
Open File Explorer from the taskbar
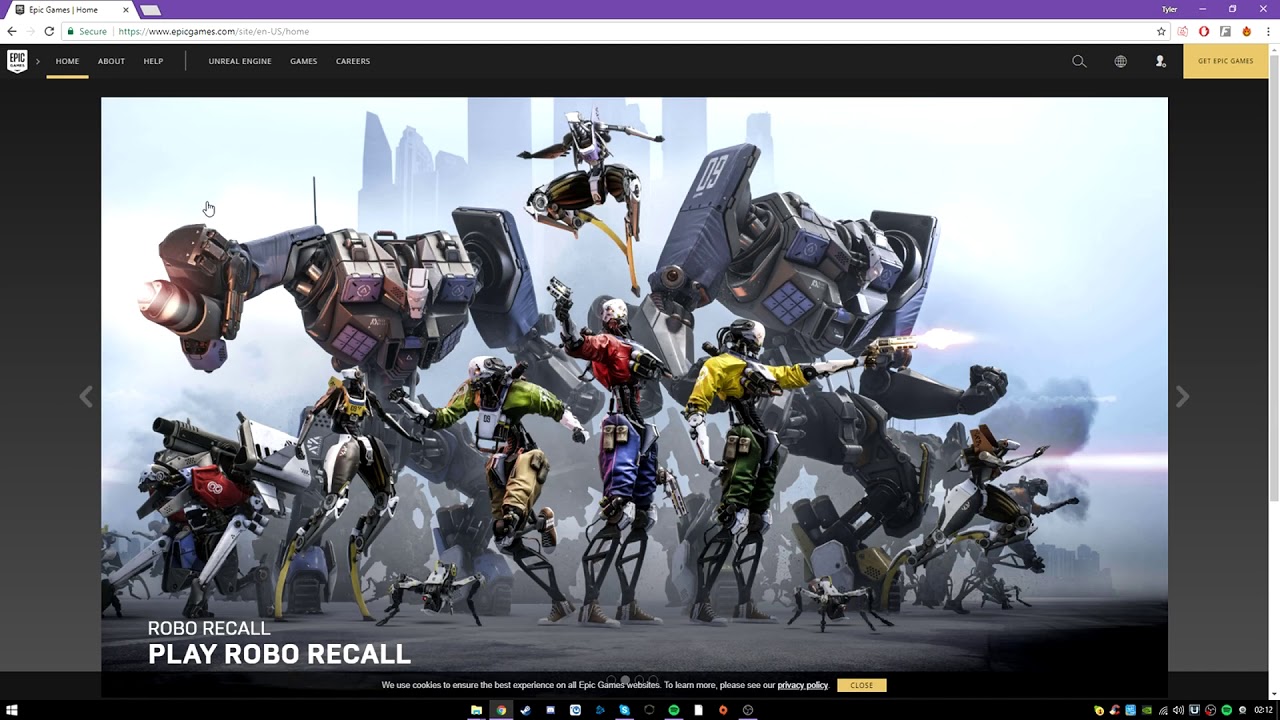tap(476, 710)
